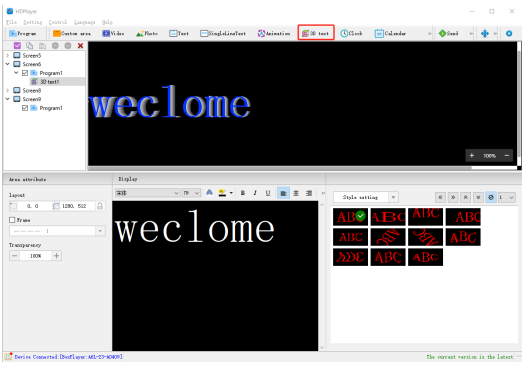
Task: Decrease transparency with minus button
Action: 14,256
